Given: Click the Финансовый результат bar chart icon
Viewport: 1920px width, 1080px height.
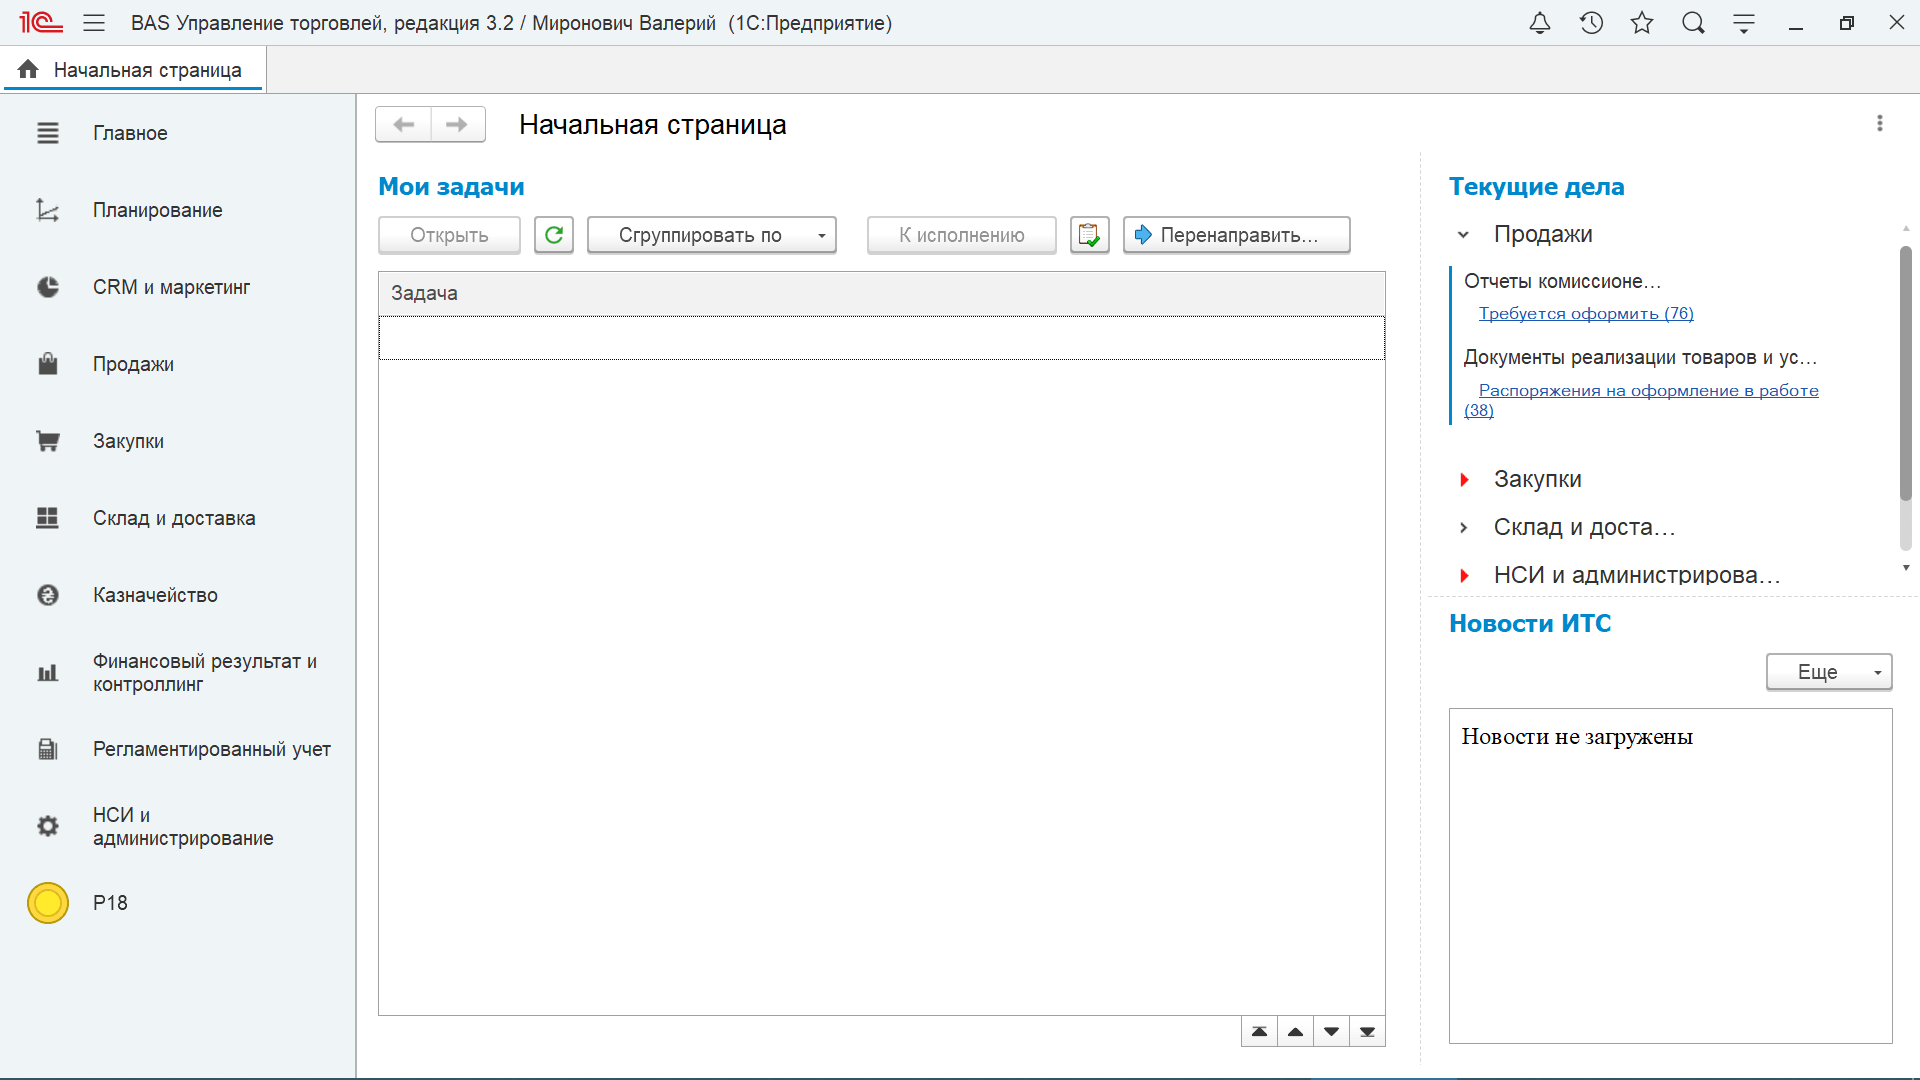Looking at the screenshot, I should [48, 673].
